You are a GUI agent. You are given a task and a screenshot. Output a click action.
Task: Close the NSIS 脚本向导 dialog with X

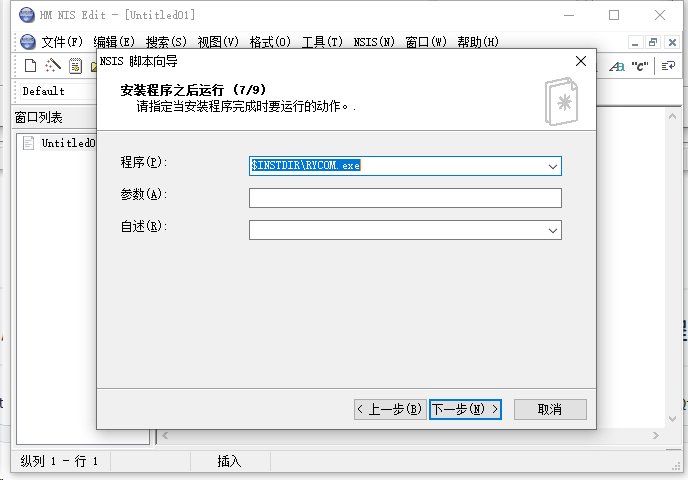pyautogui.click(x=580, y=61)
